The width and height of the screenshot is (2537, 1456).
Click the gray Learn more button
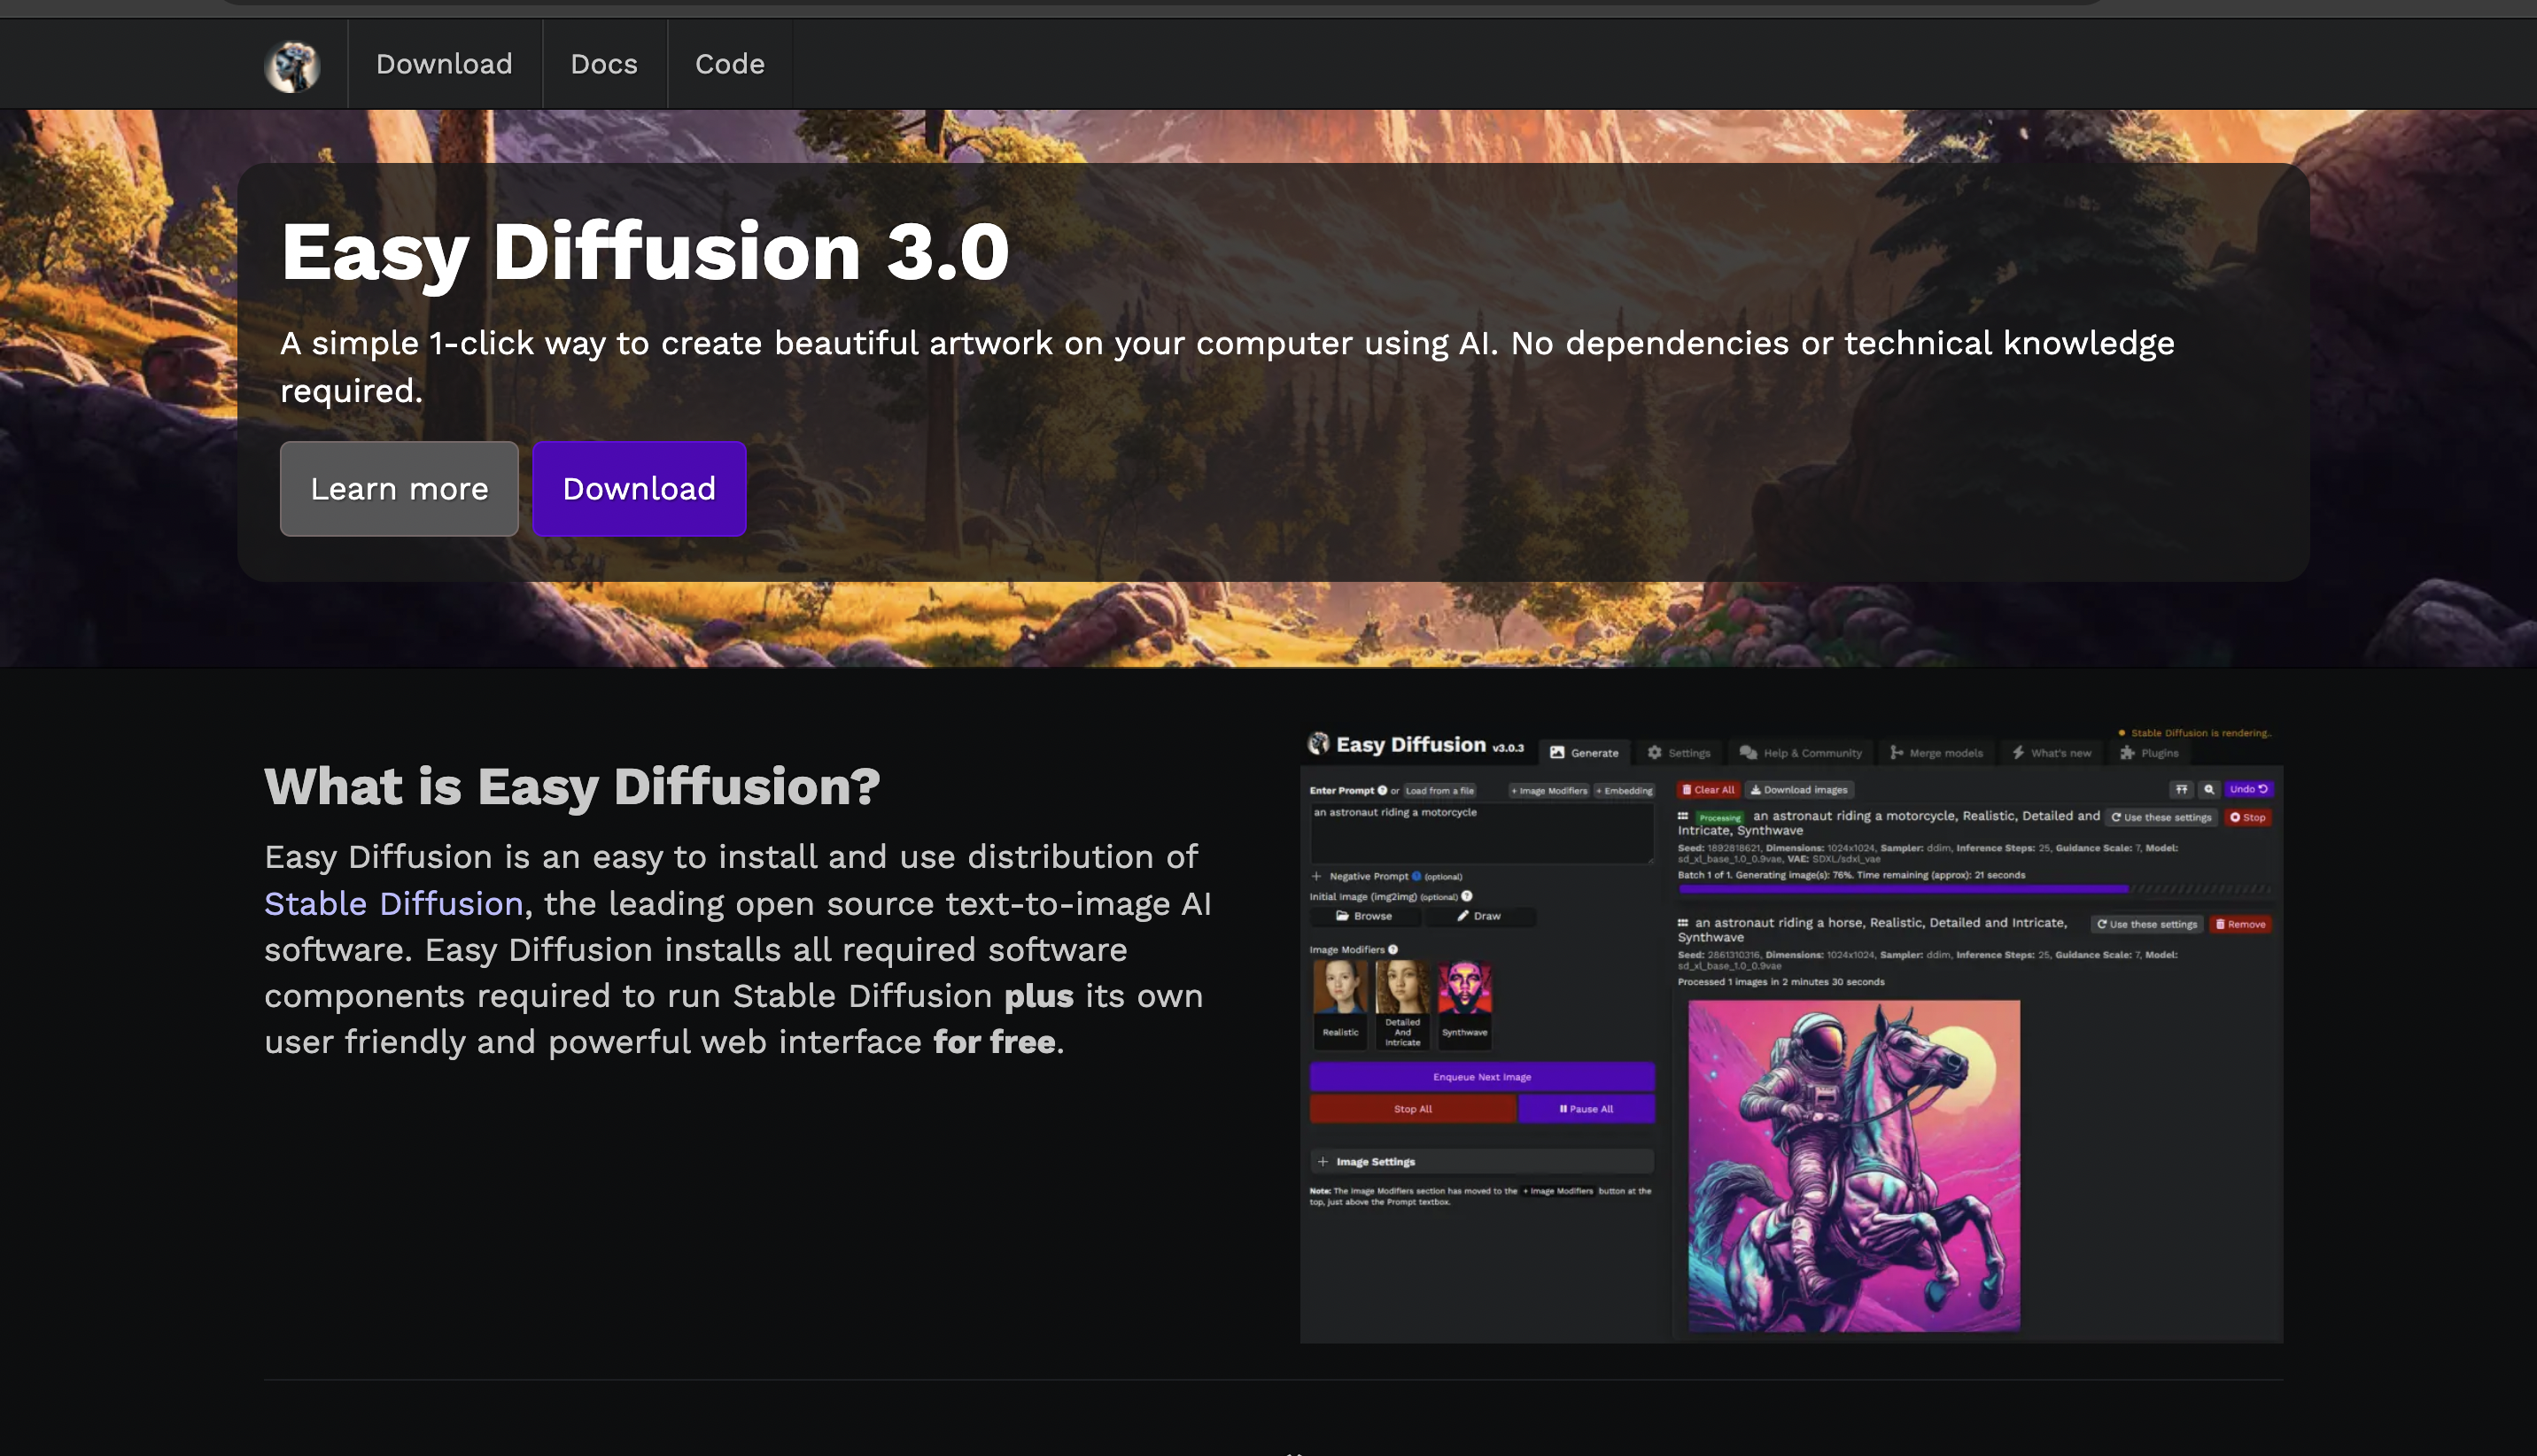[x=399, y=489]
